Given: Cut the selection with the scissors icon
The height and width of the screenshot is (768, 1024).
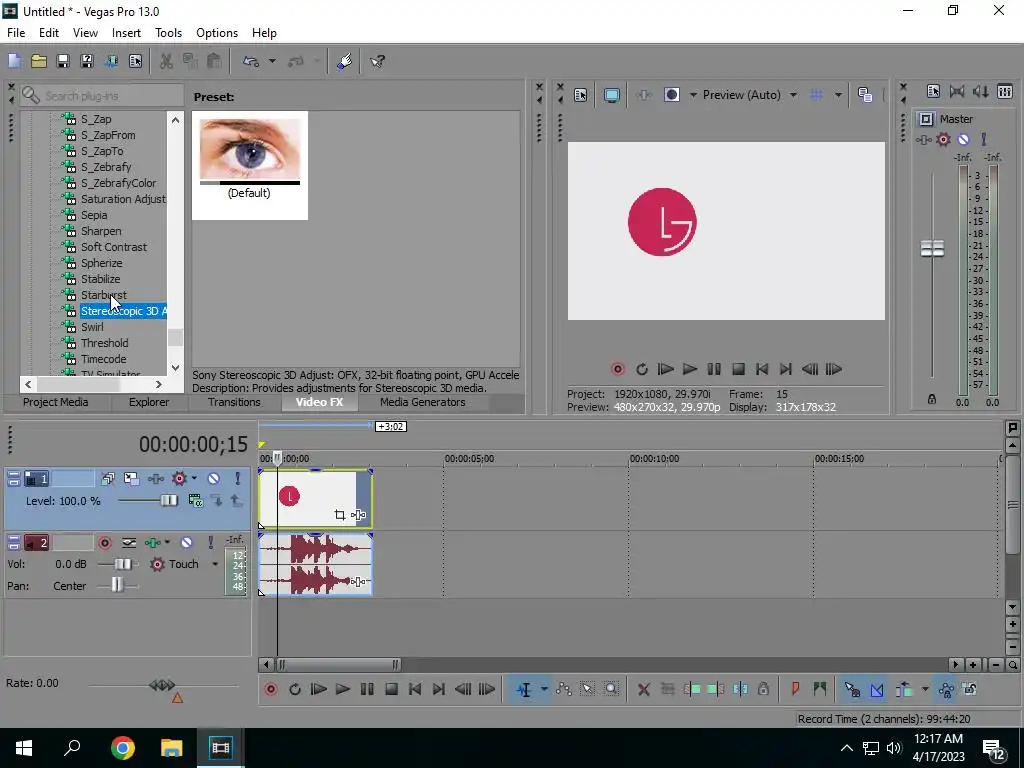Looking at the screenshot, I should (167, 61).
